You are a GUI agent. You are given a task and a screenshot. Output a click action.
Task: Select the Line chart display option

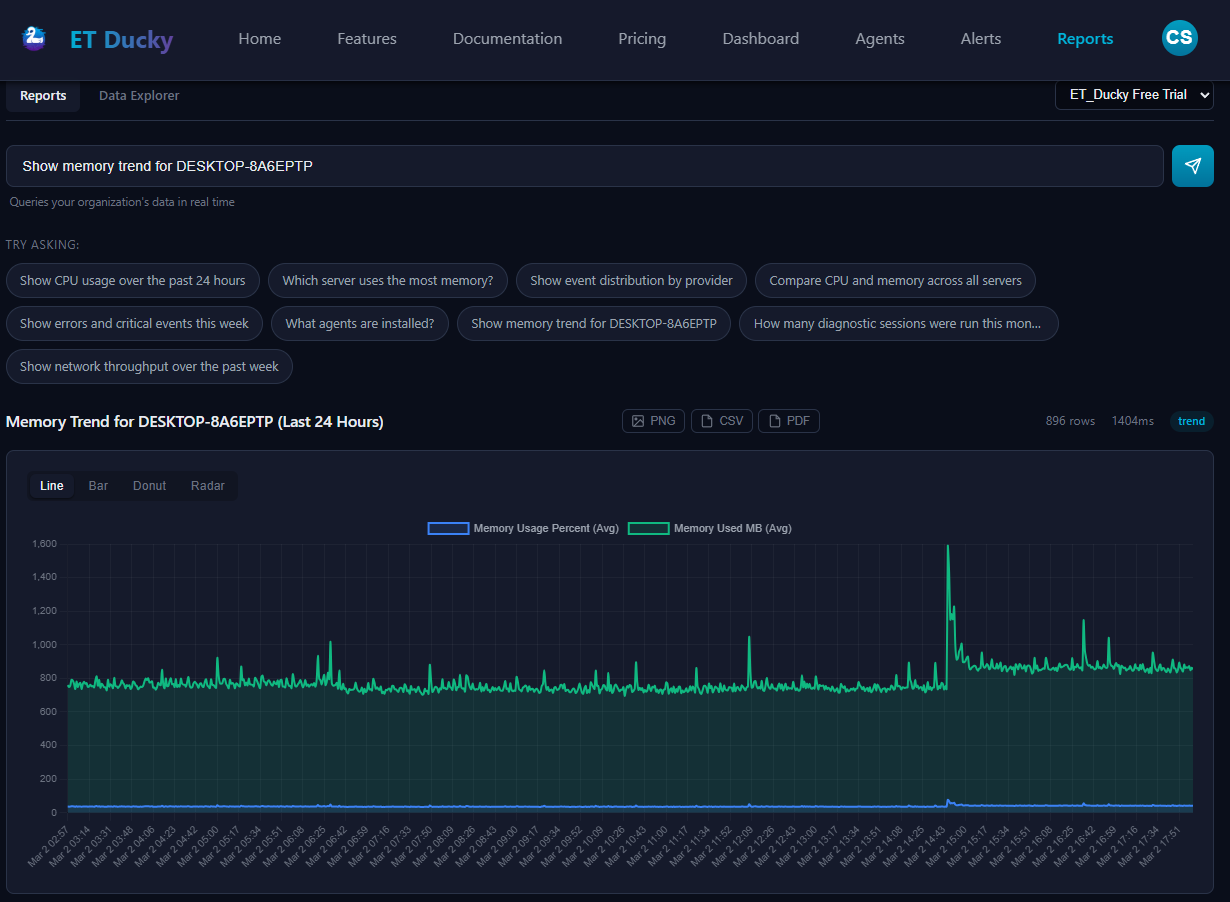click(x=51, y=485)
